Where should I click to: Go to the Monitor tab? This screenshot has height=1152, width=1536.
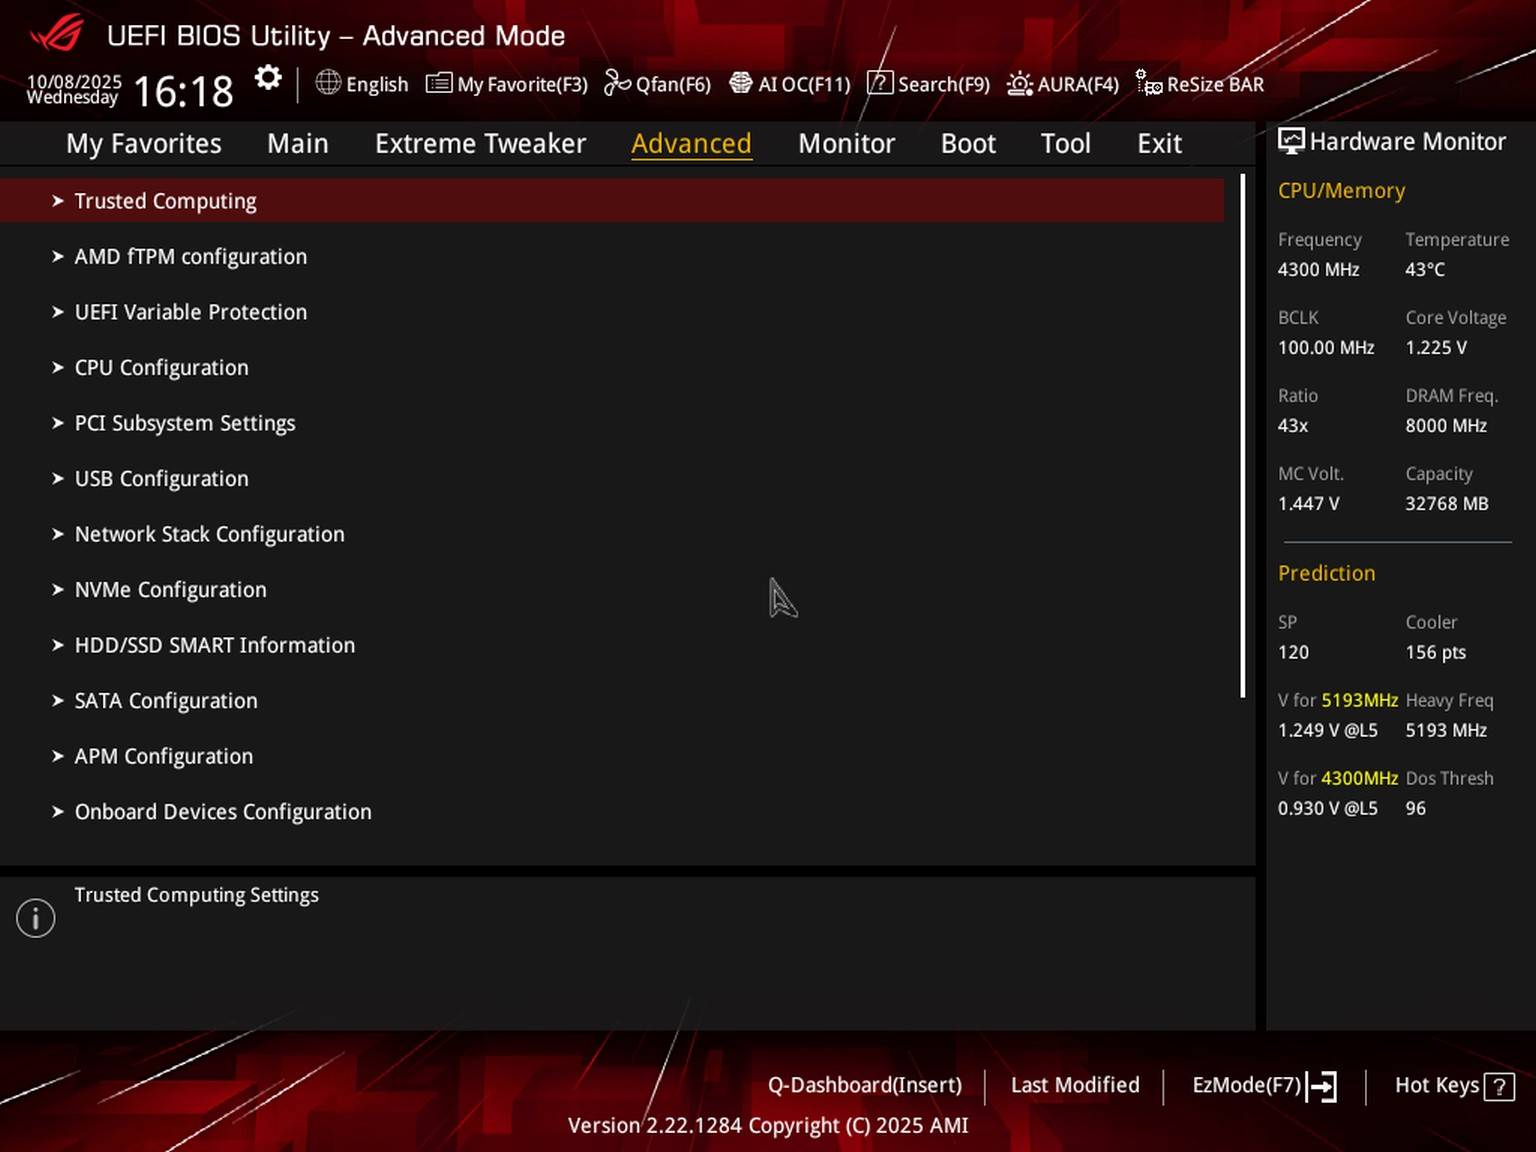pyautogui.click(x=846, y=144)
